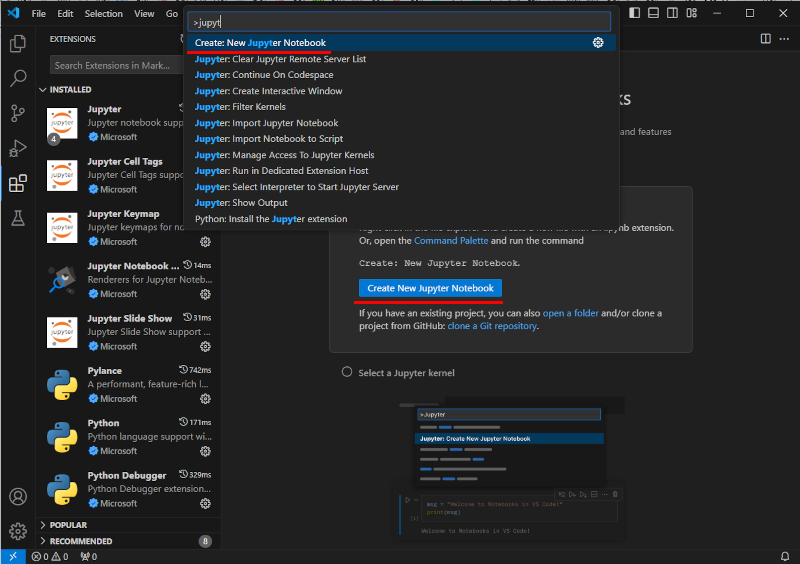
Task: Open the Edit menu
Action: coord(65,14)
